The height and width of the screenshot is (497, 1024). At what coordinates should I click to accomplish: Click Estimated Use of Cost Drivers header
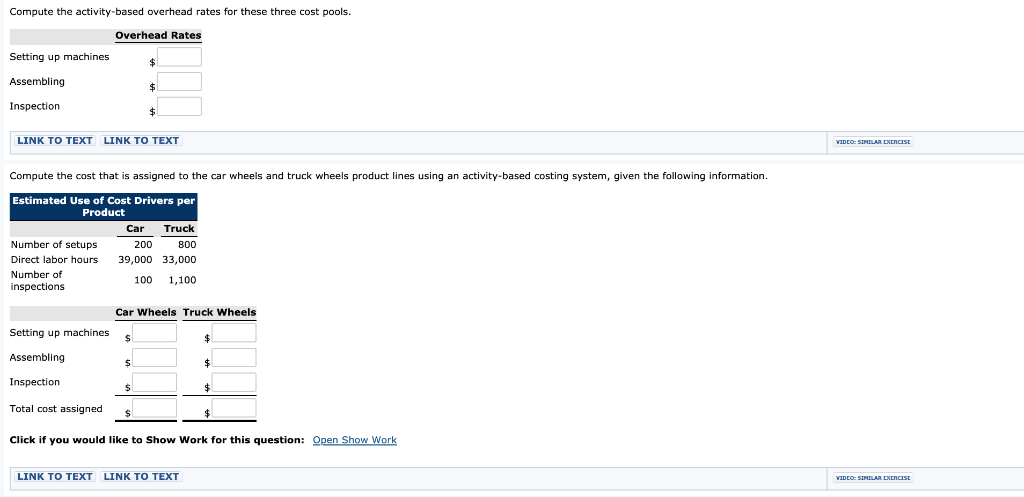(x=103, y=206)
